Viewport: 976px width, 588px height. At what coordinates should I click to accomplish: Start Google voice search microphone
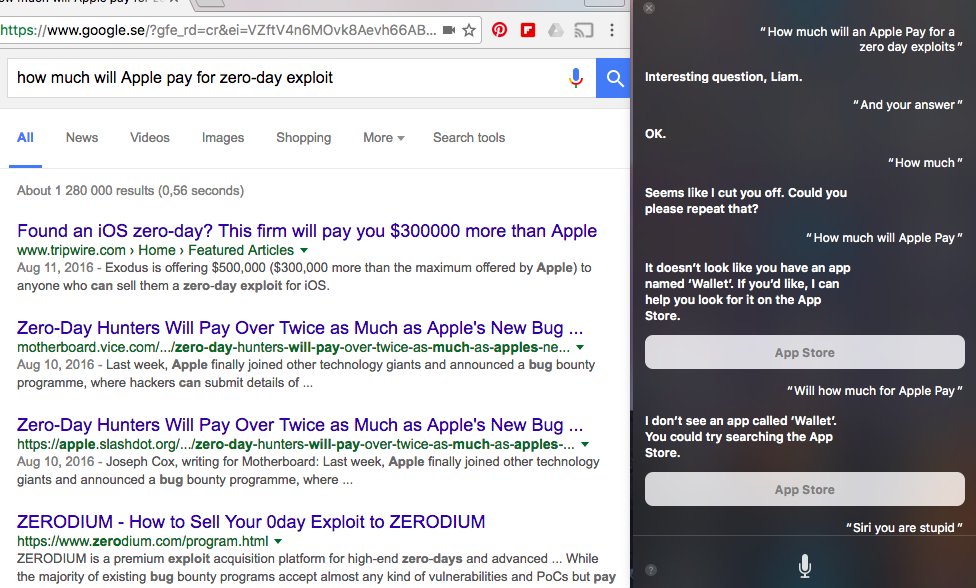coord(576,78)
